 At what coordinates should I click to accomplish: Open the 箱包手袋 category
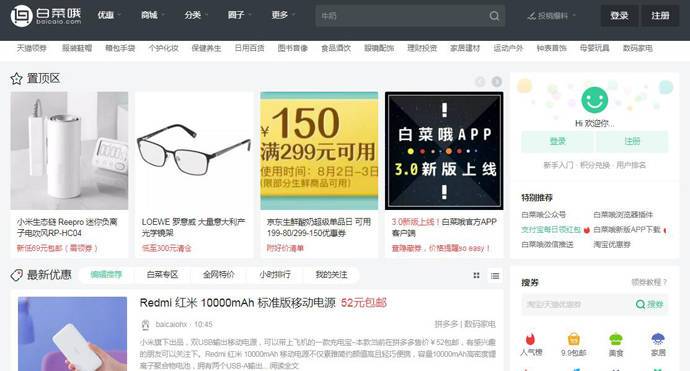point(120,48)
